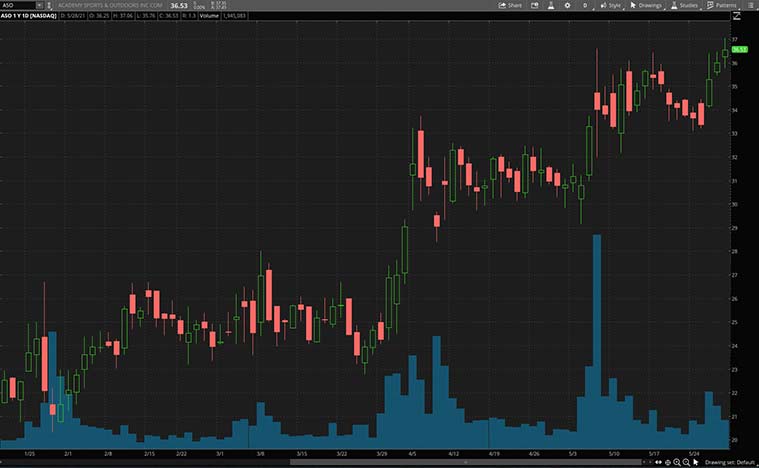
Task: Click the tallest volume bar near 5/10
Action: [x=597, y=341]
